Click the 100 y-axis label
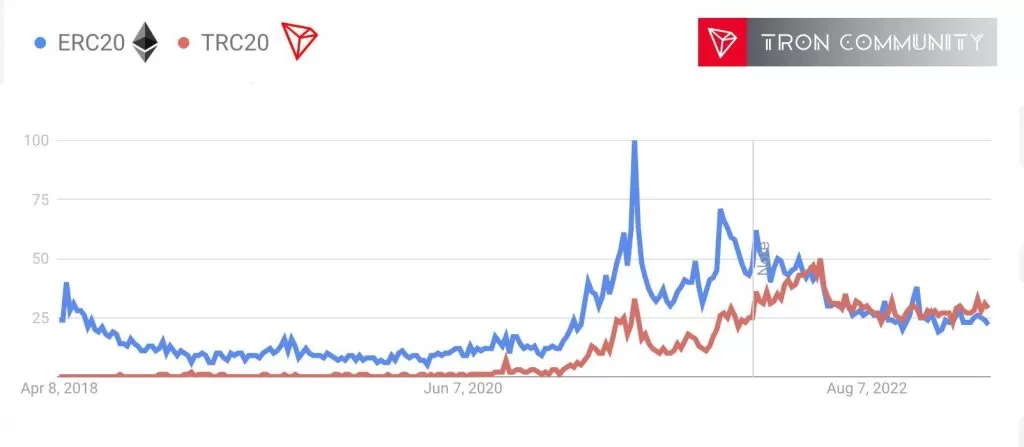This screenshot has width=1024, height=447. (x=37, y=140)
